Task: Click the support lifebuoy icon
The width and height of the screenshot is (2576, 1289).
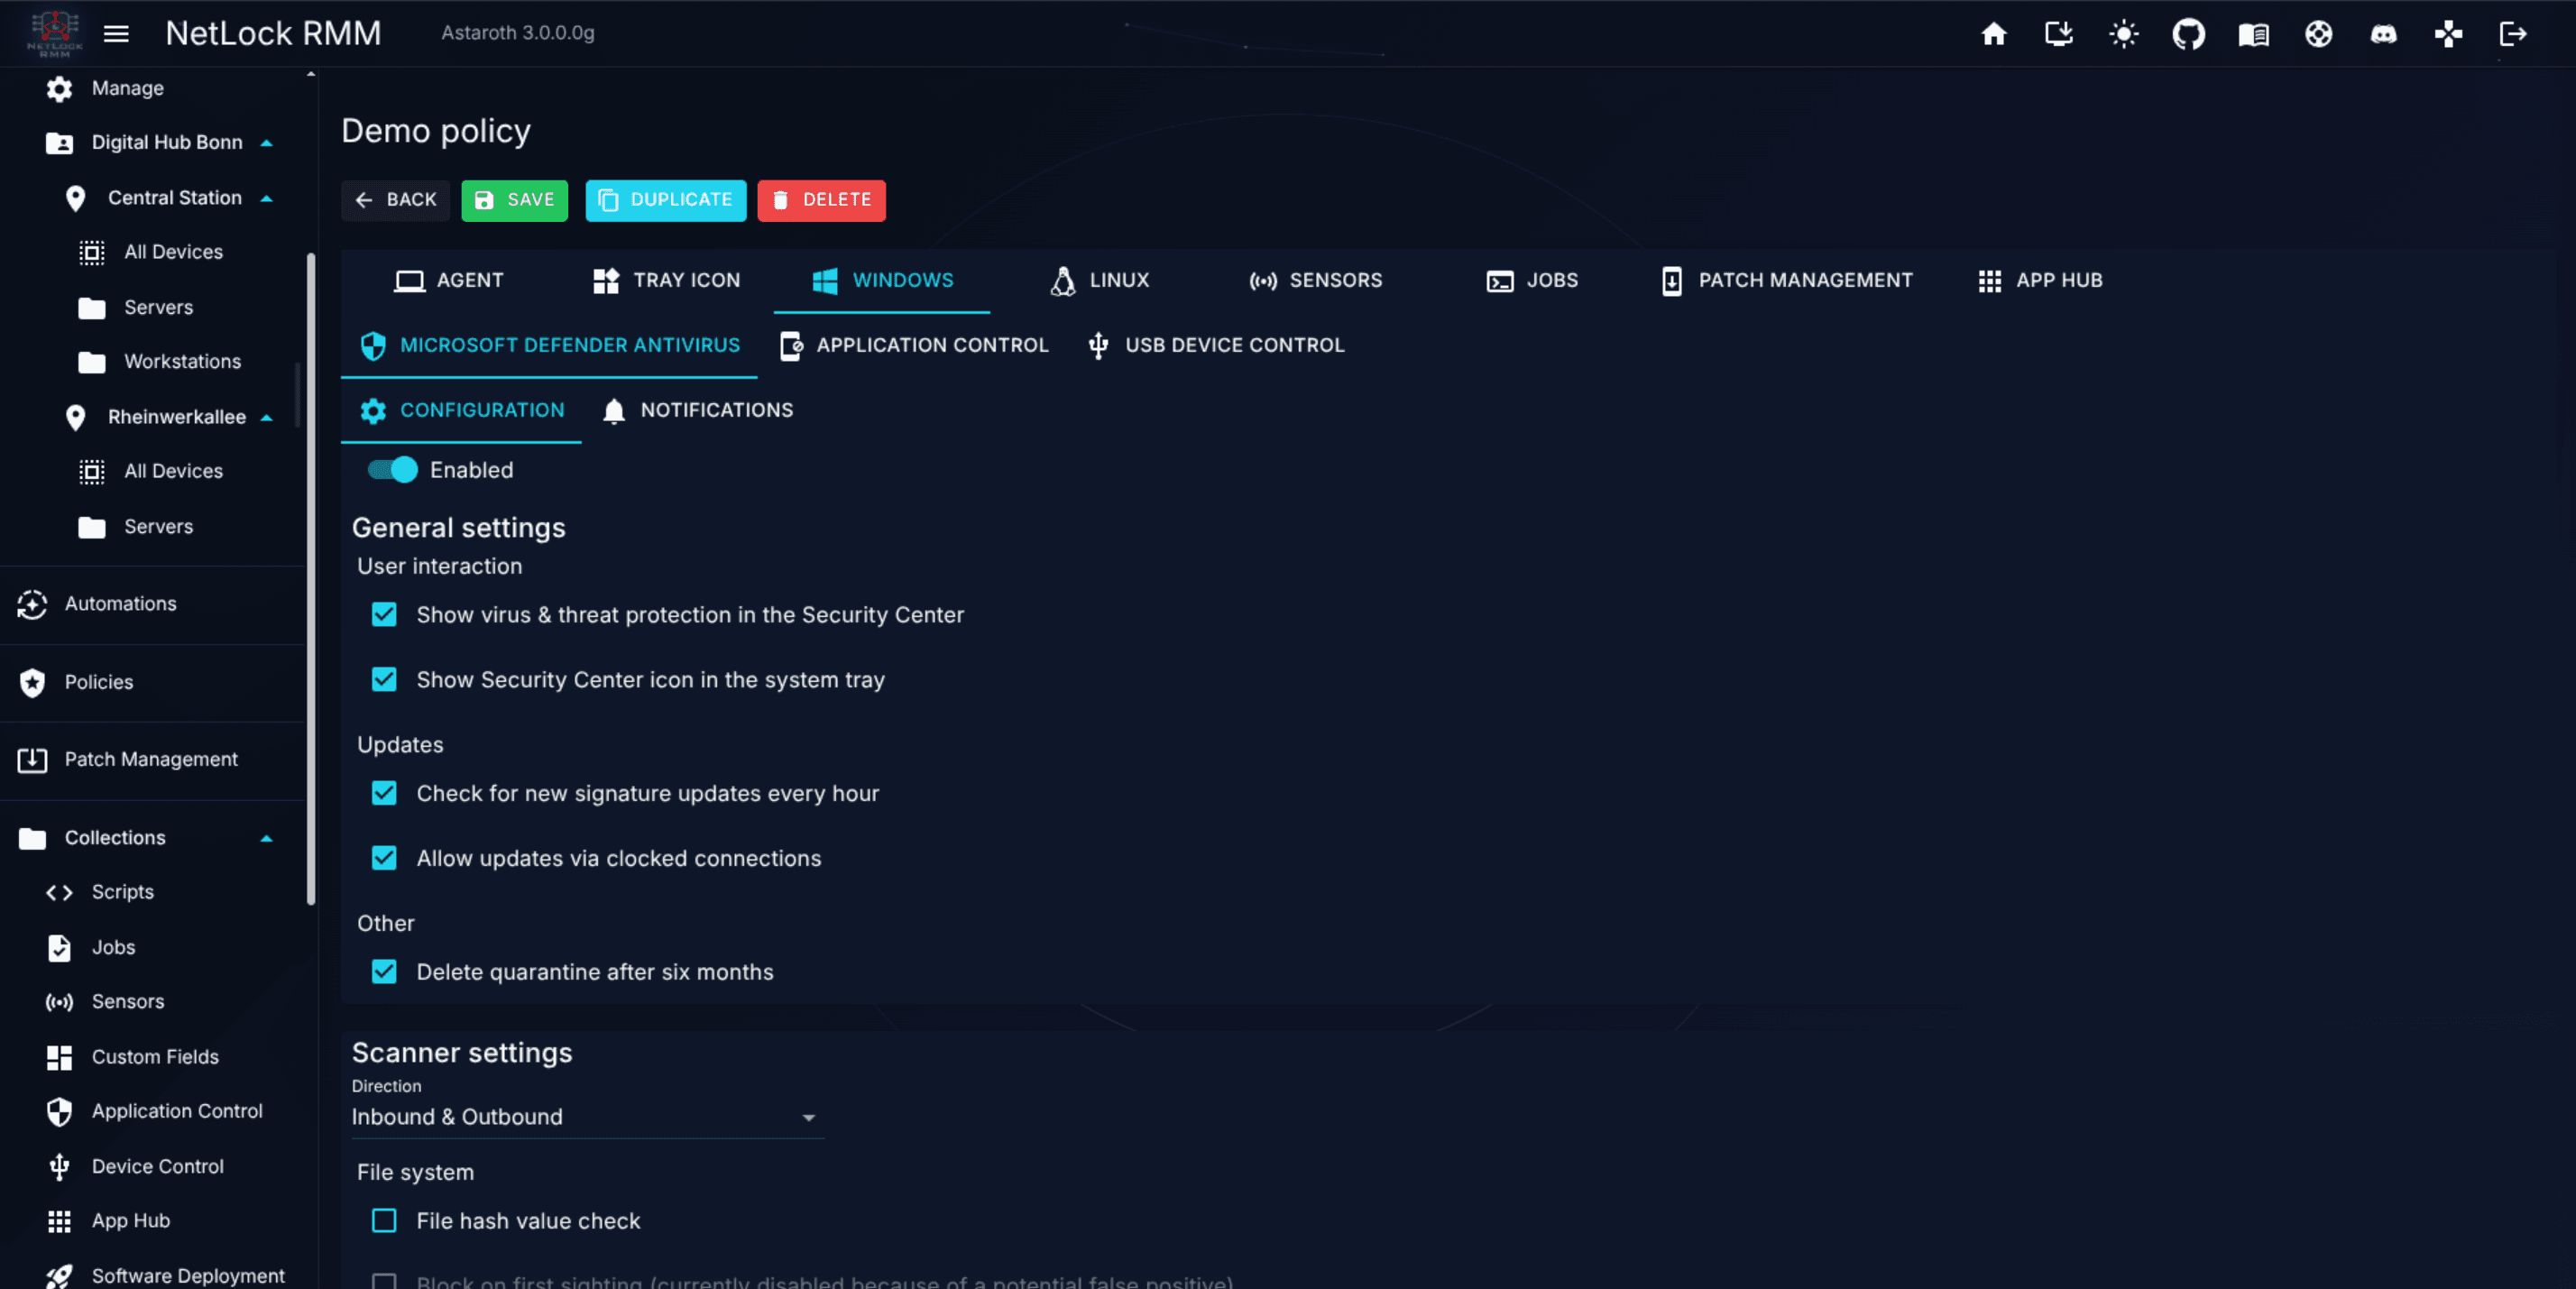Action: click(2318, 34)
